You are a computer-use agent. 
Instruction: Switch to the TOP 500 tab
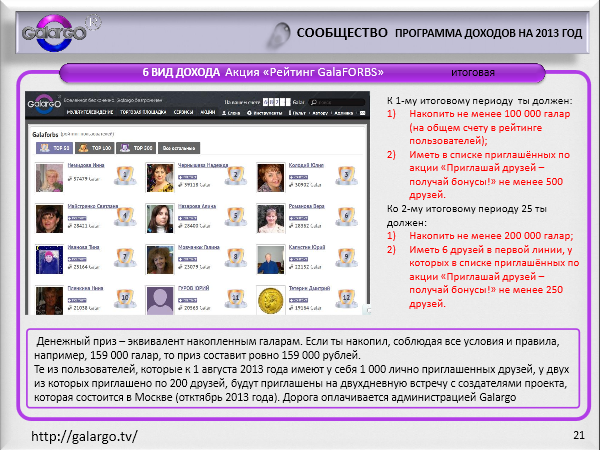pyautogui.click(x=136, y=148)
